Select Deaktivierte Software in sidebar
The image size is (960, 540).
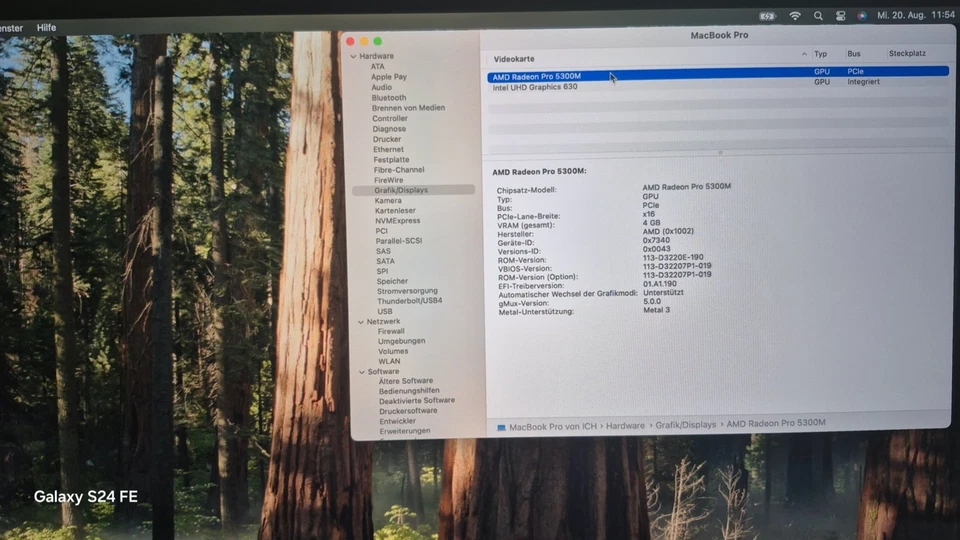(417, 400)
